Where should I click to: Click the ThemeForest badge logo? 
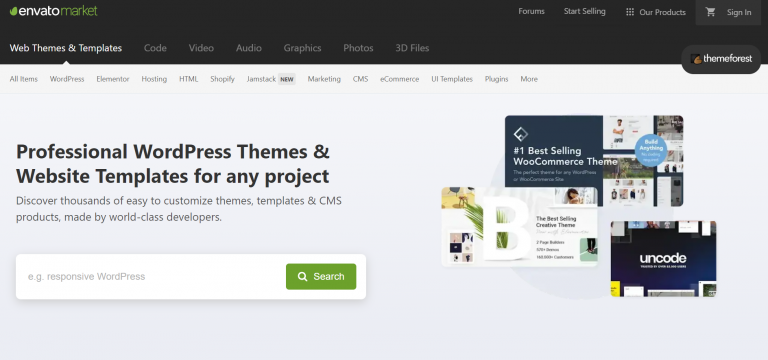pos(721,59)
